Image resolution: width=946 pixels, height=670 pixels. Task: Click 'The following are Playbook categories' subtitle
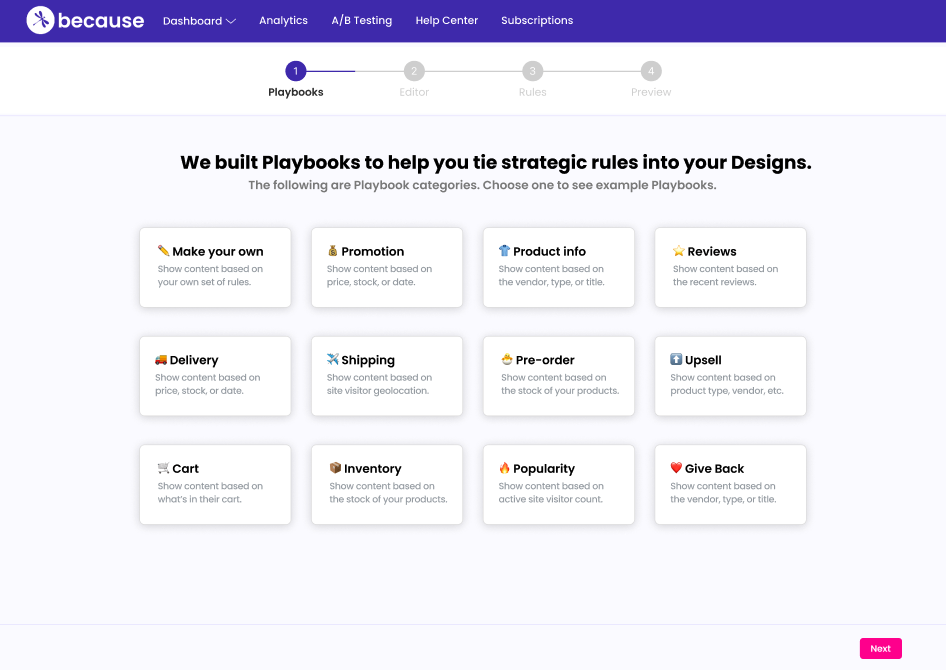(482, 185)
